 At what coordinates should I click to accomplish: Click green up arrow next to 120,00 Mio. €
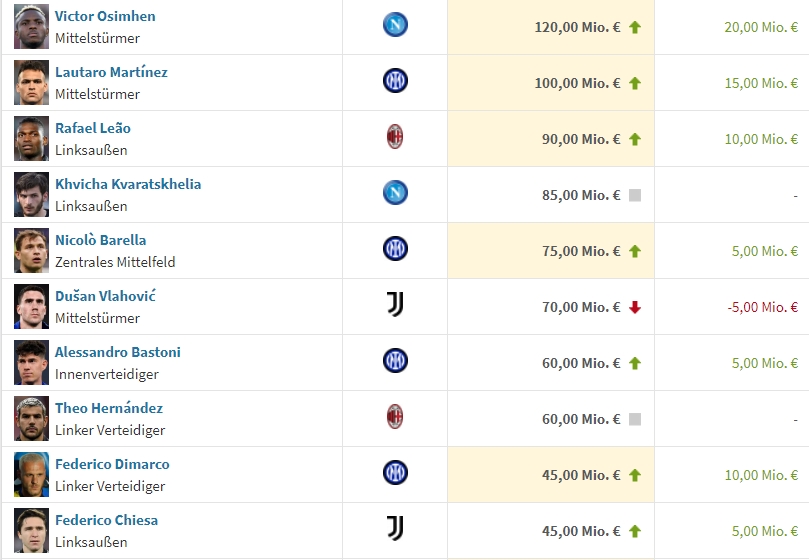pyautogui.click(x=635, y=27)
